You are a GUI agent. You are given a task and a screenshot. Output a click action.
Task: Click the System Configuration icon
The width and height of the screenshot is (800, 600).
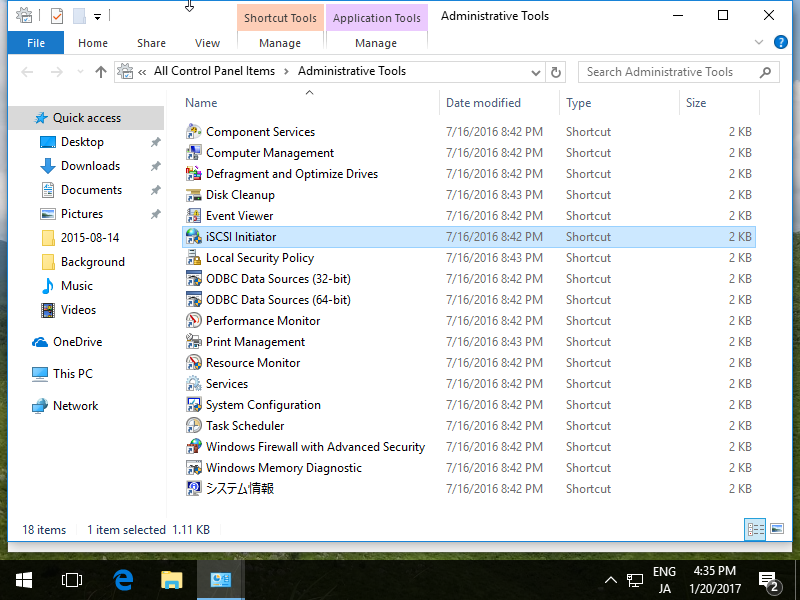193,405
